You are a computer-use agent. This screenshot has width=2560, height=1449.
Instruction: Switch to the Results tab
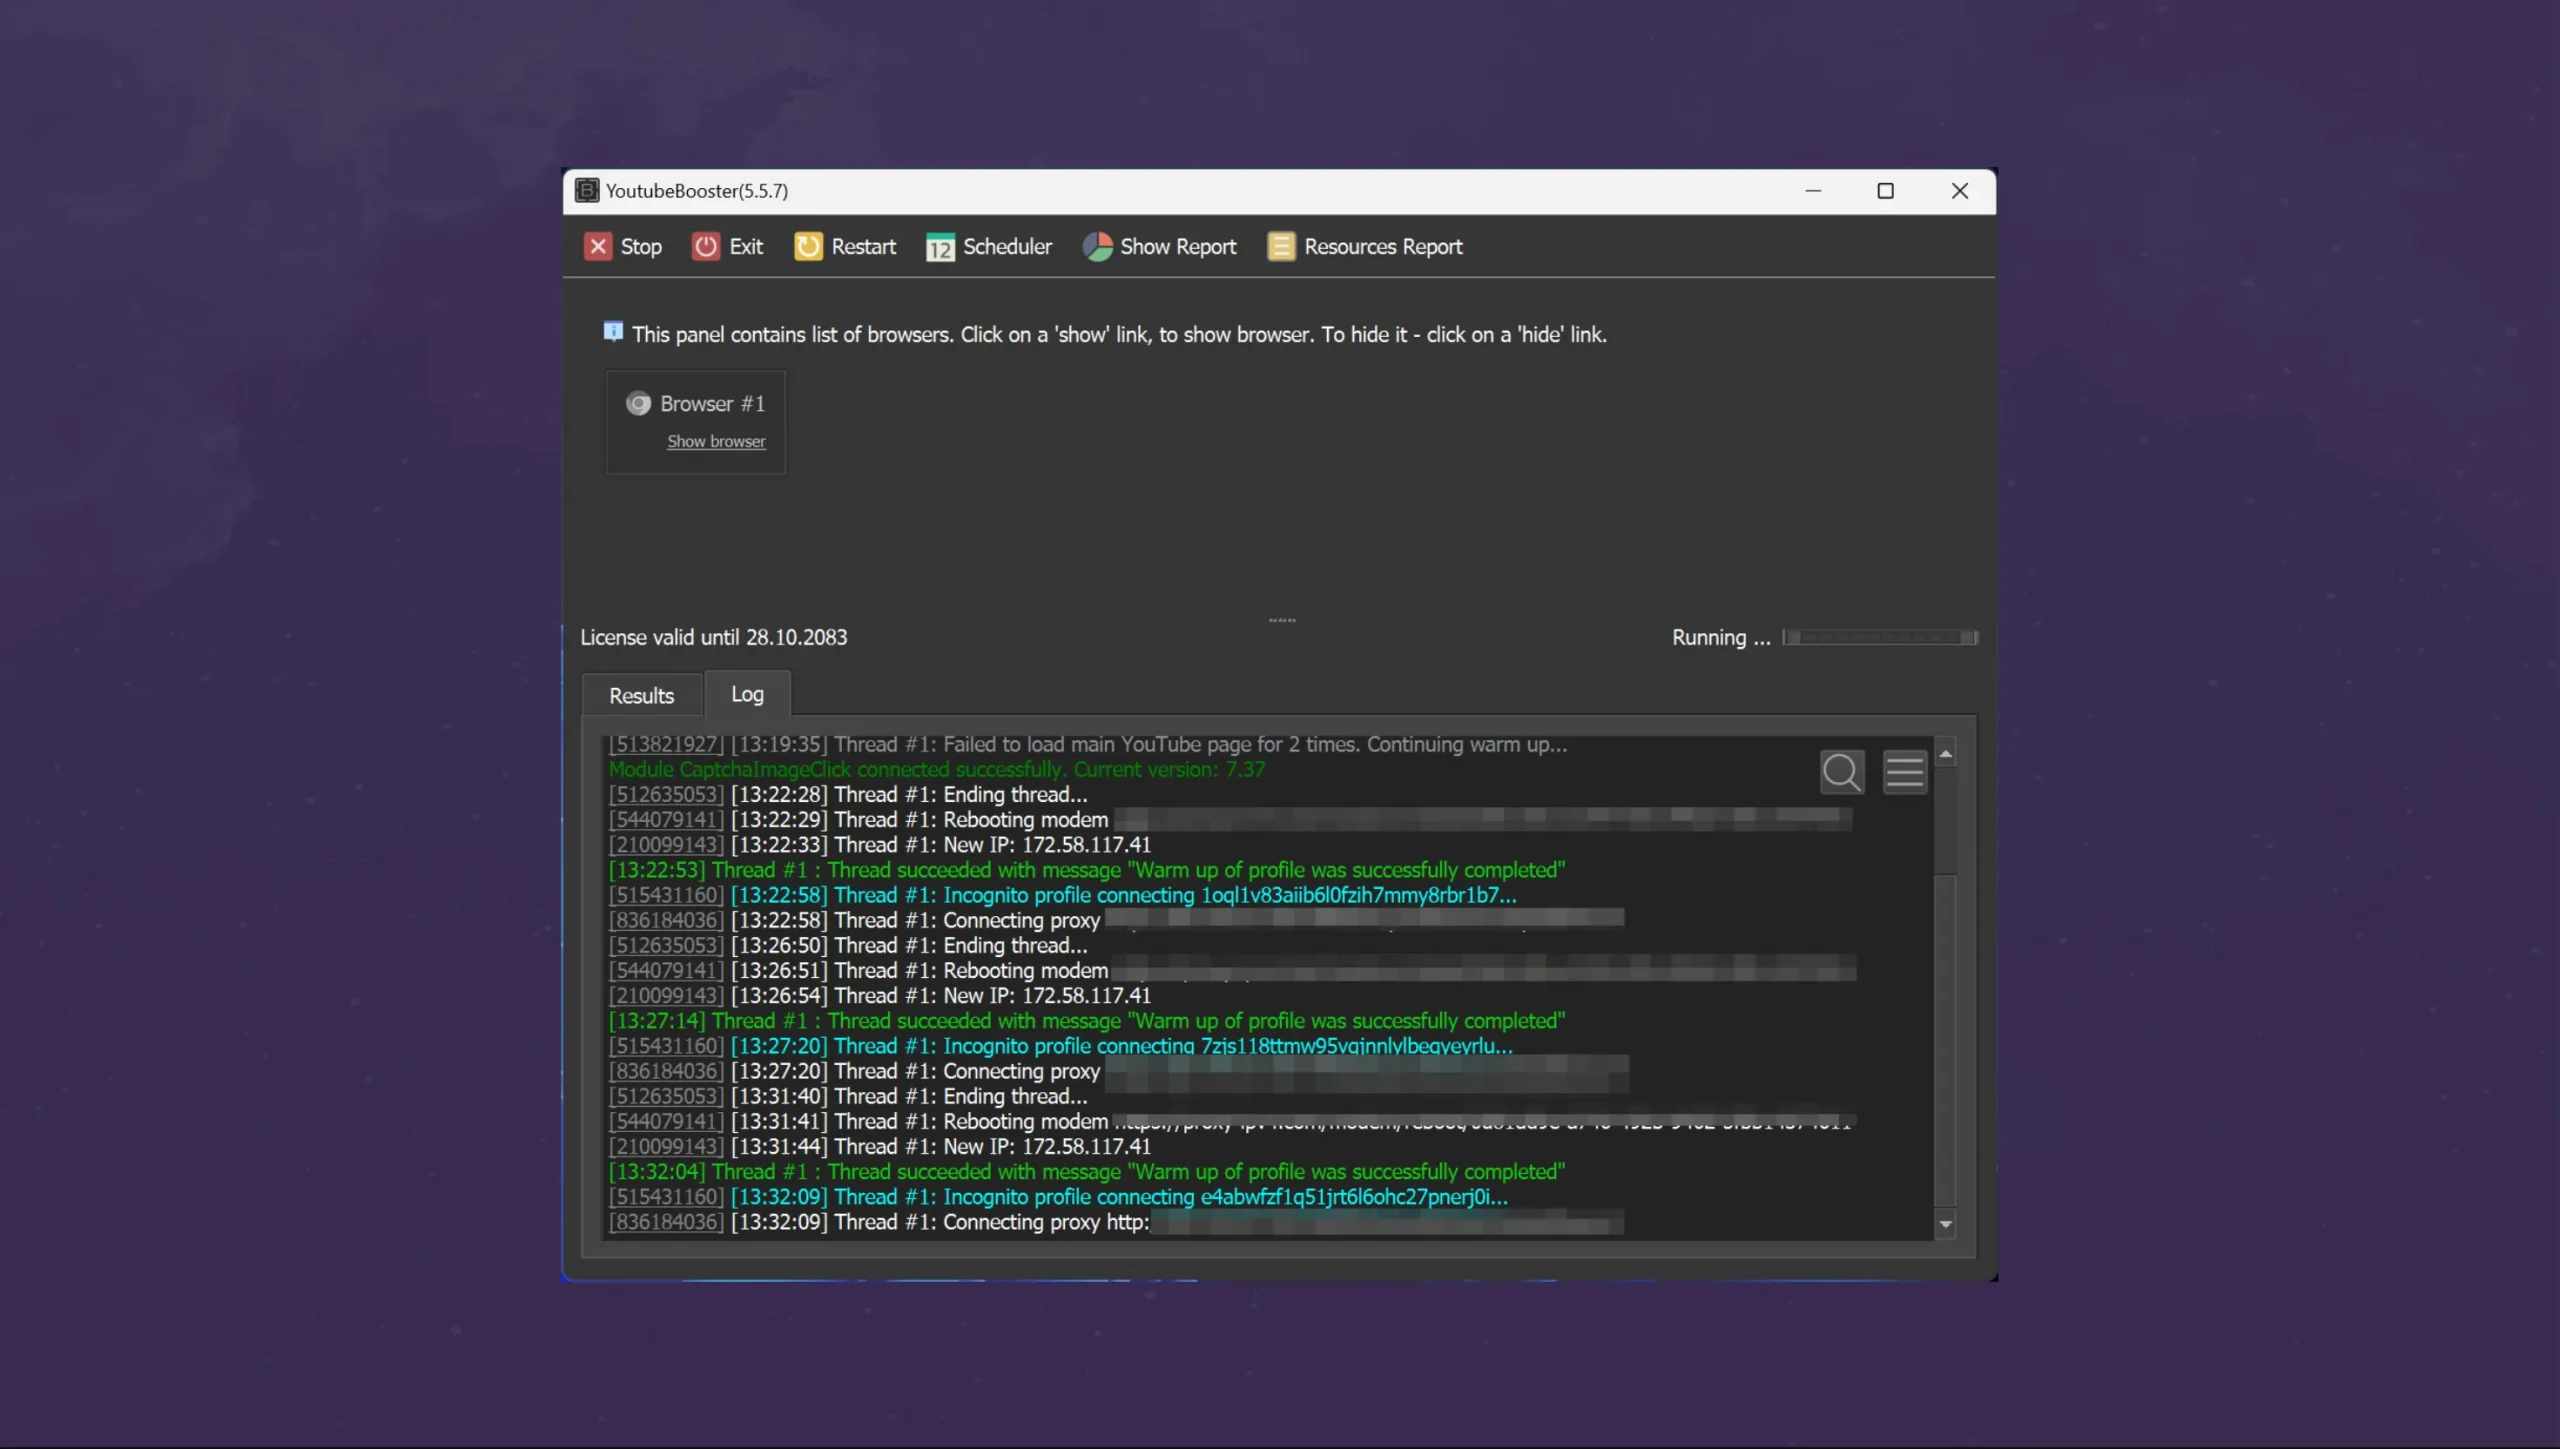(x=642, y=696)
